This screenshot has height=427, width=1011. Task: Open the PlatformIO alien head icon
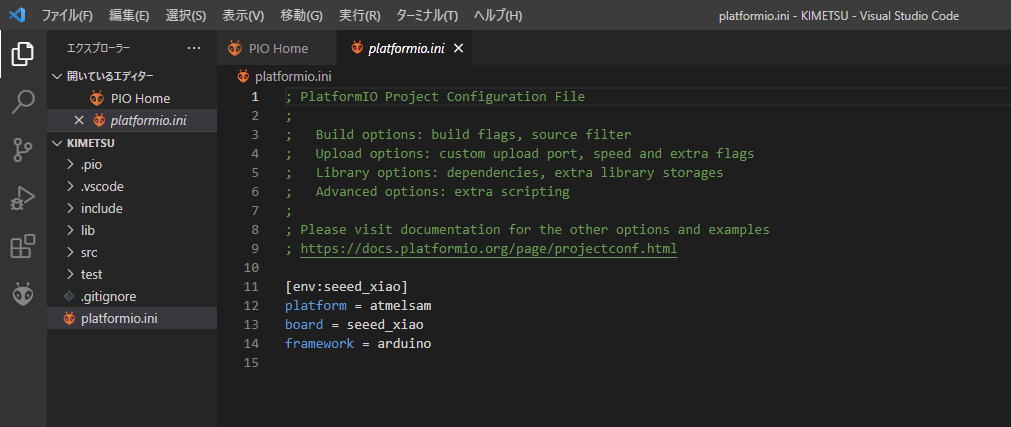click(x=23, y=294)
